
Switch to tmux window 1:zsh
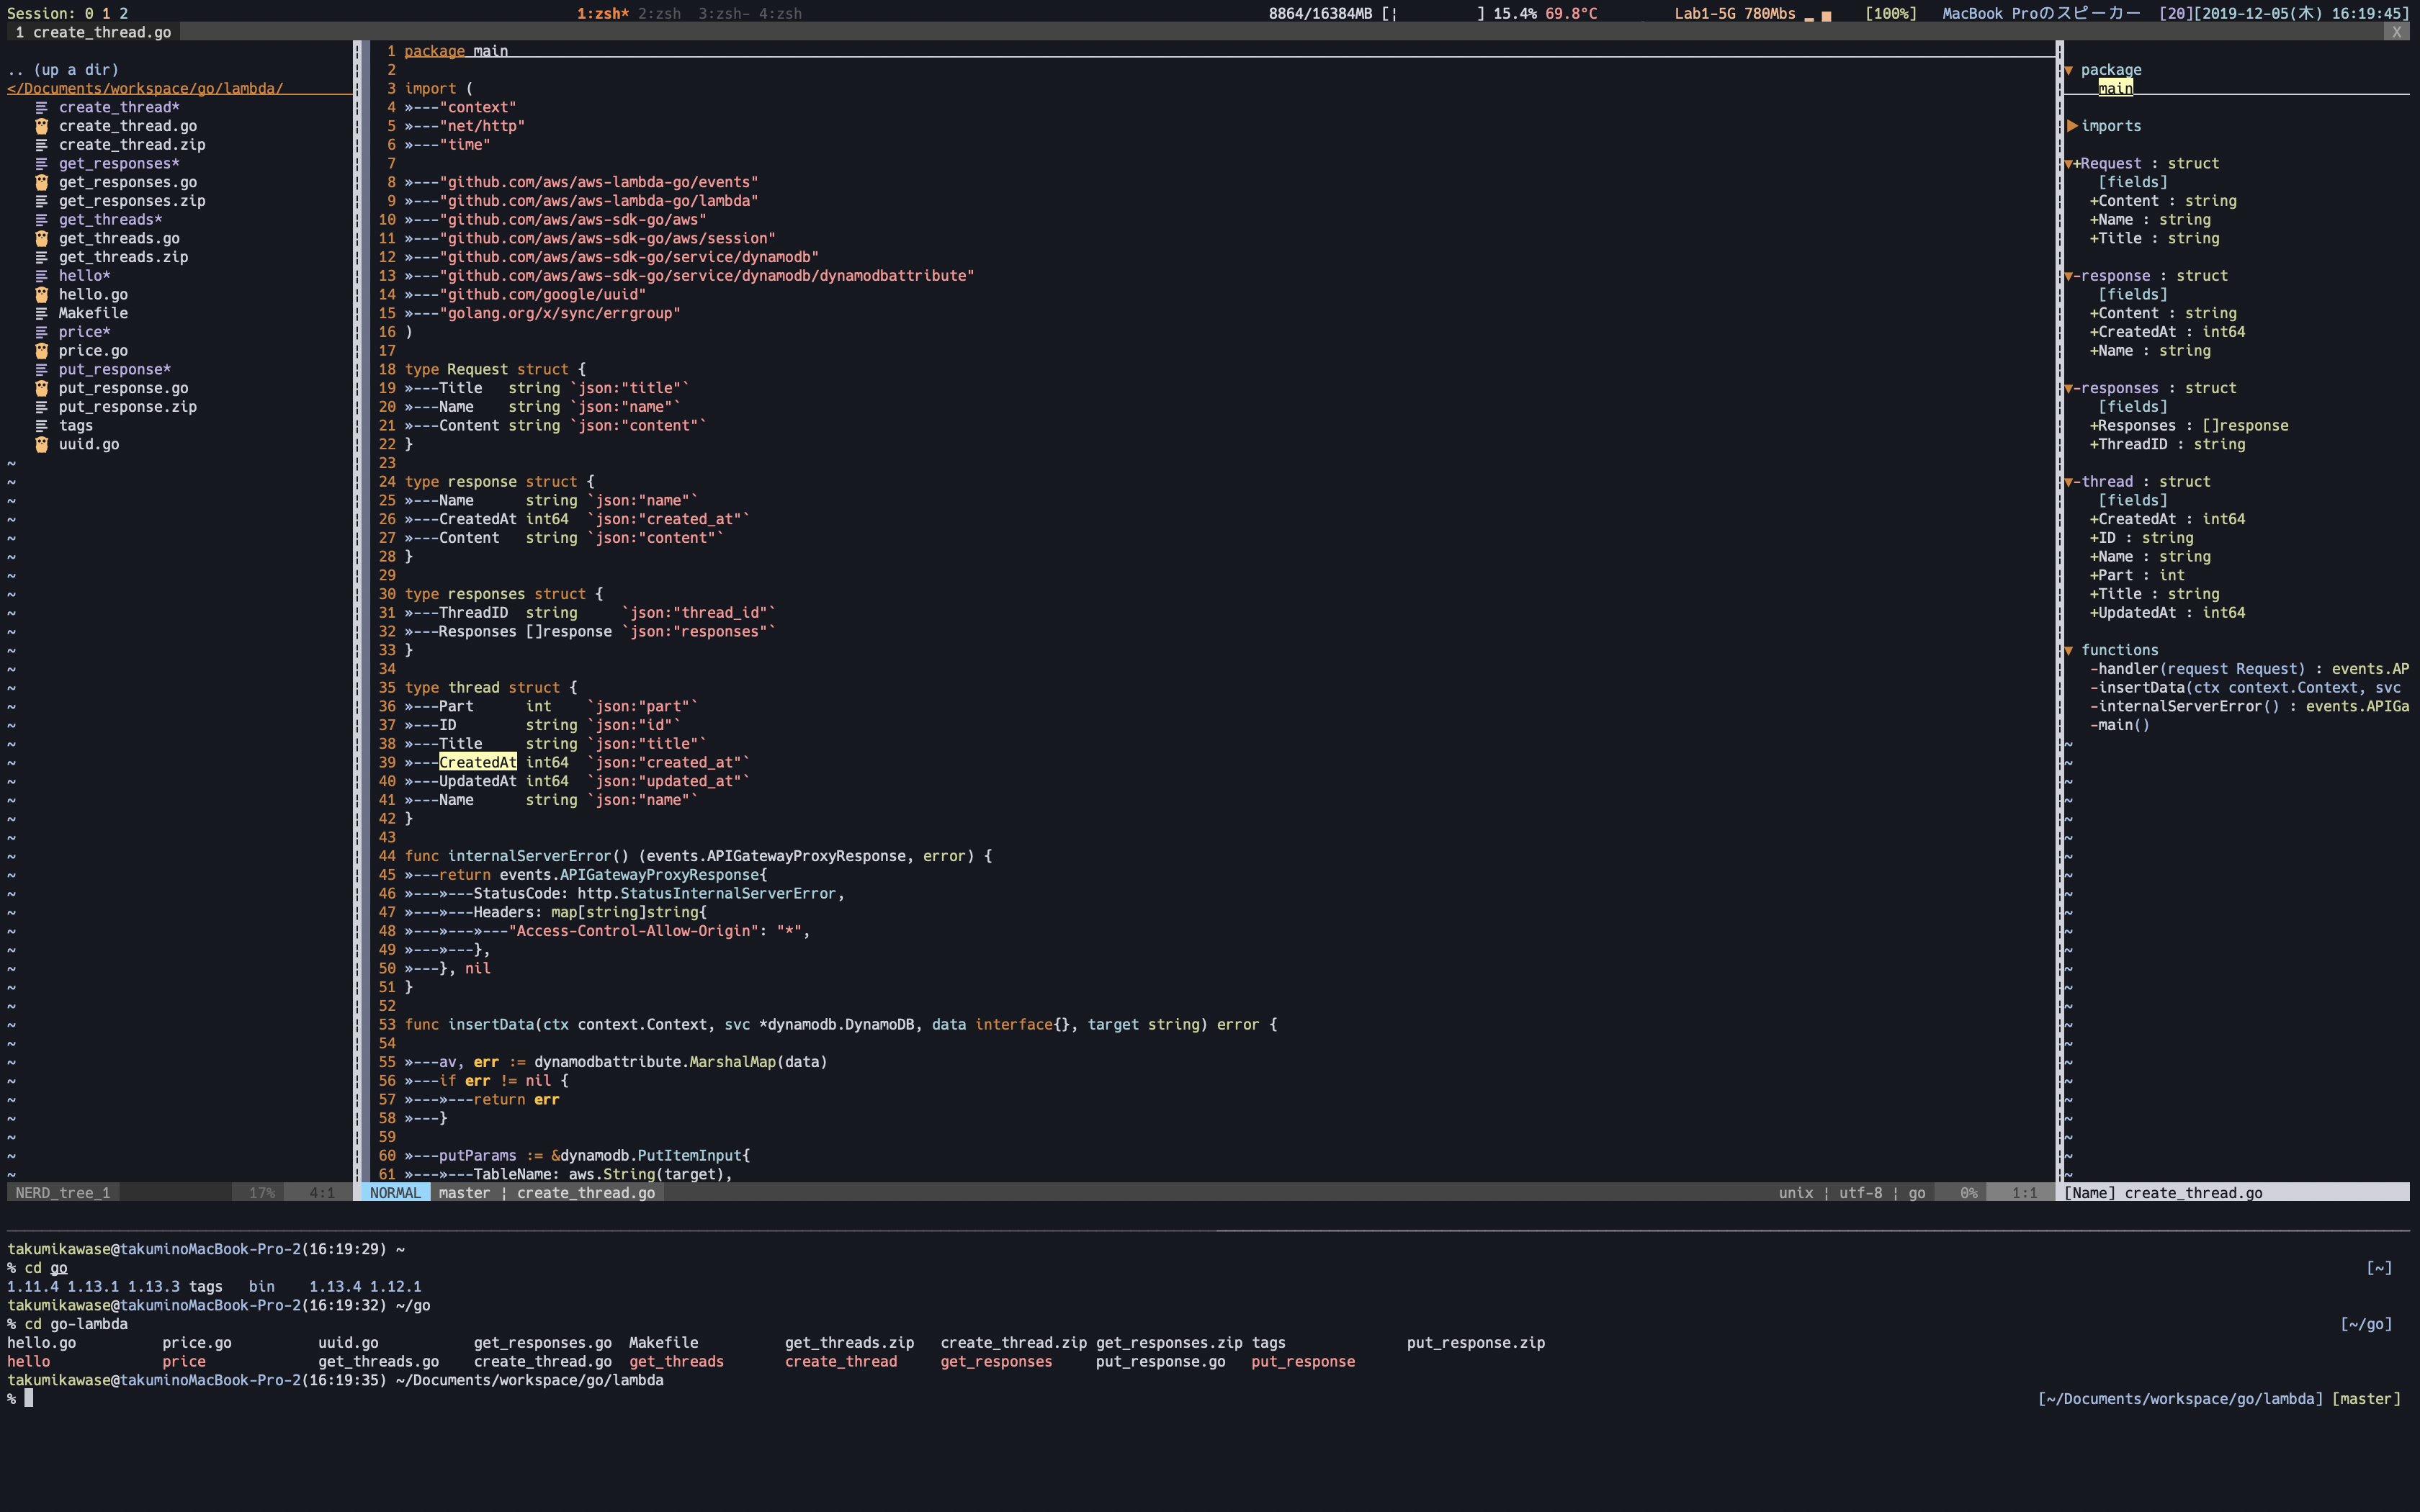(602, 13)
